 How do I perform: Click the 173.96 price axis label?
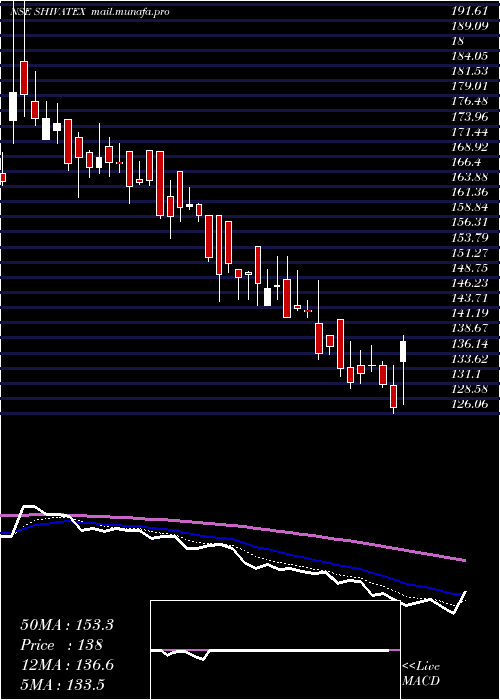[x=469, y=117]
